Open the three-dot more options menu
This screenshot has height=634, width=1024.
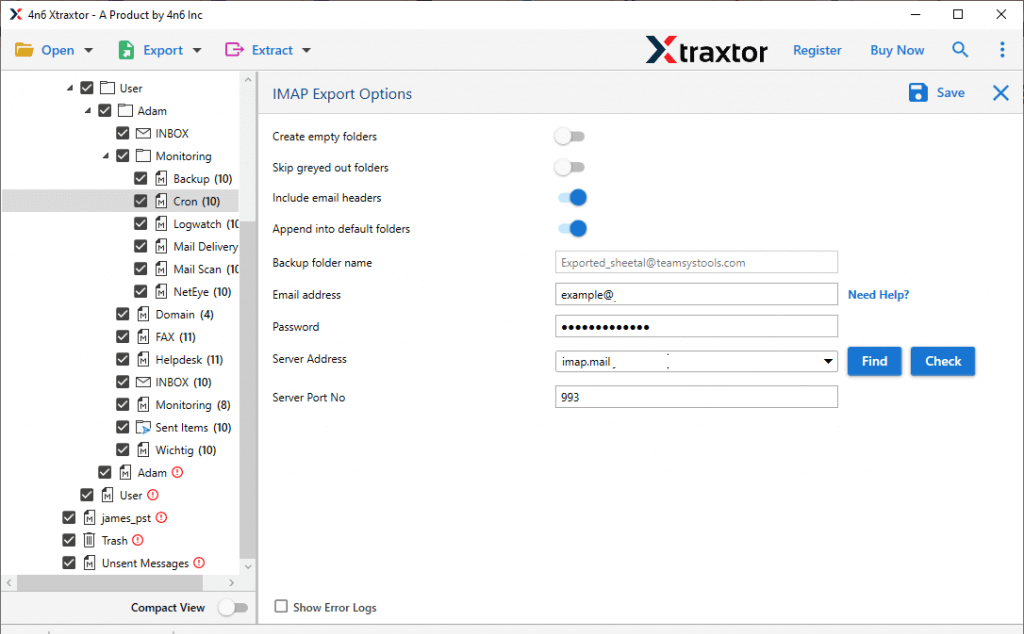tap(1002, 50)
